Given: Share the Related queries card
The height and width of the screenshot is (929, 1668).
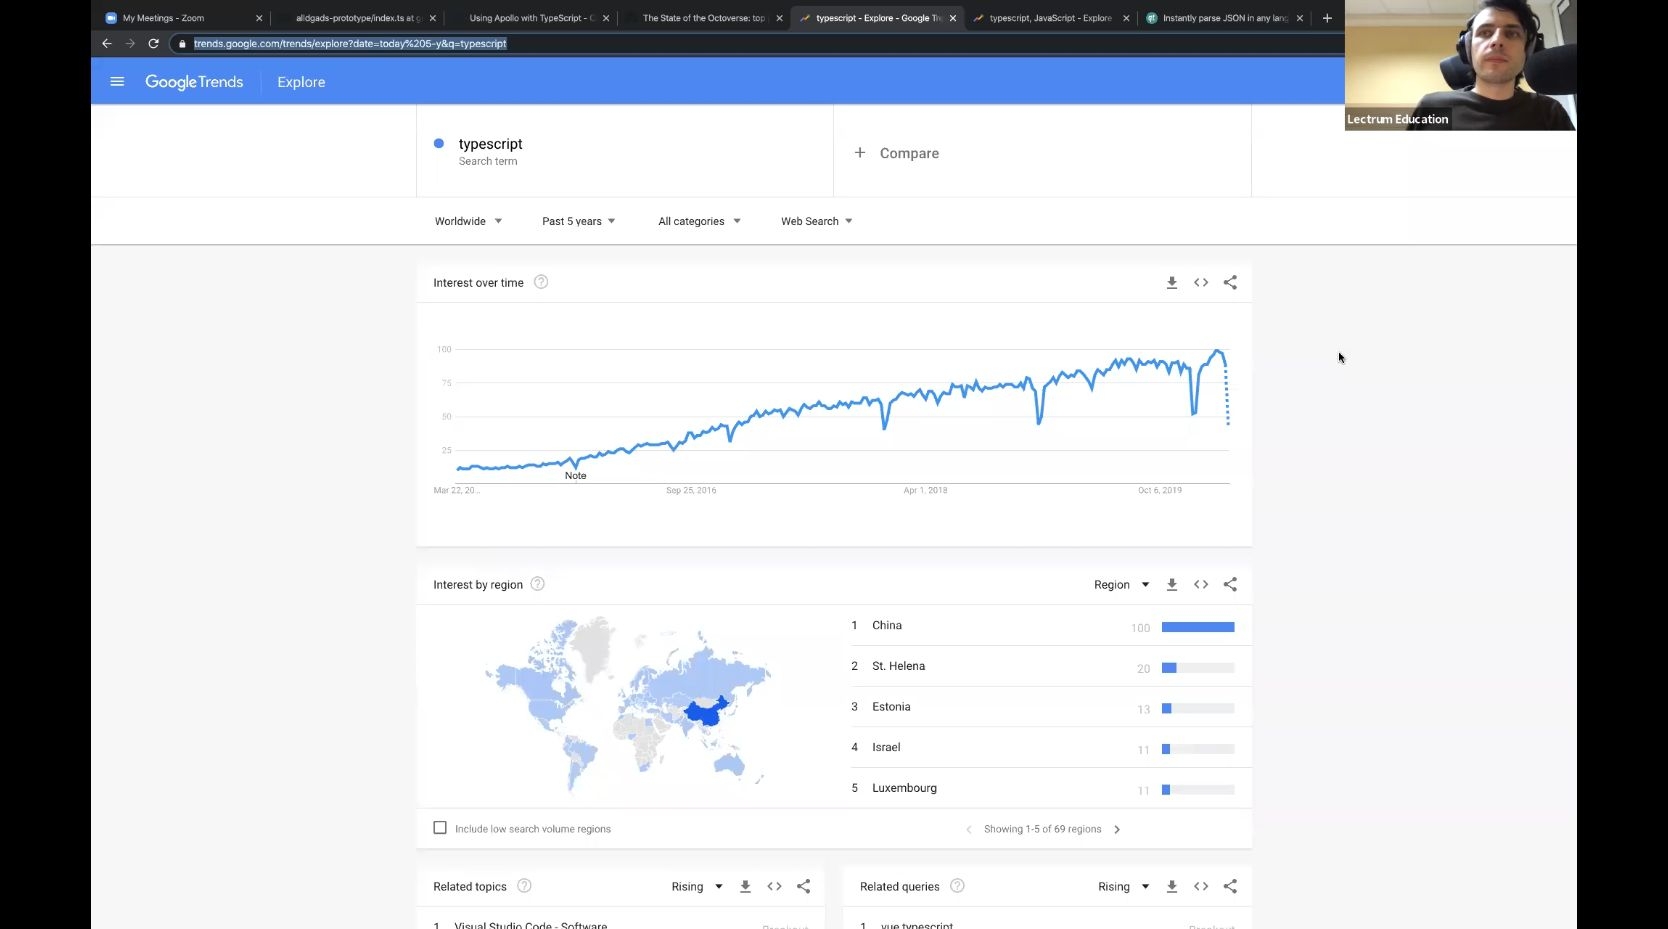Looking at the screenshot, I should (1230, 887).
